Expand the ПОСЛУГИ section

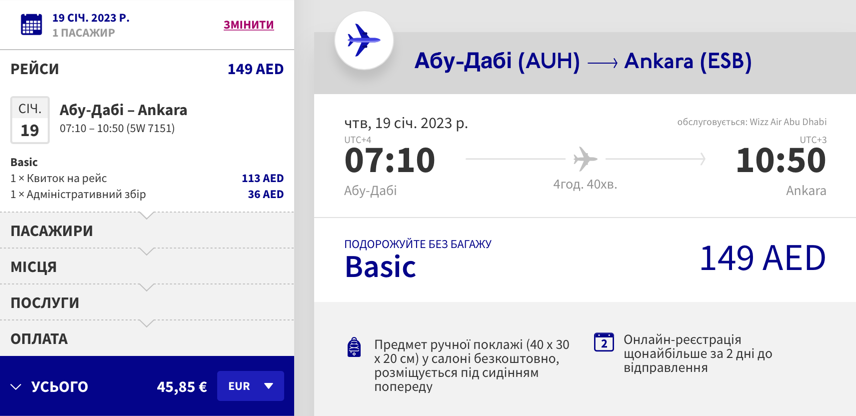coord(147,302)
